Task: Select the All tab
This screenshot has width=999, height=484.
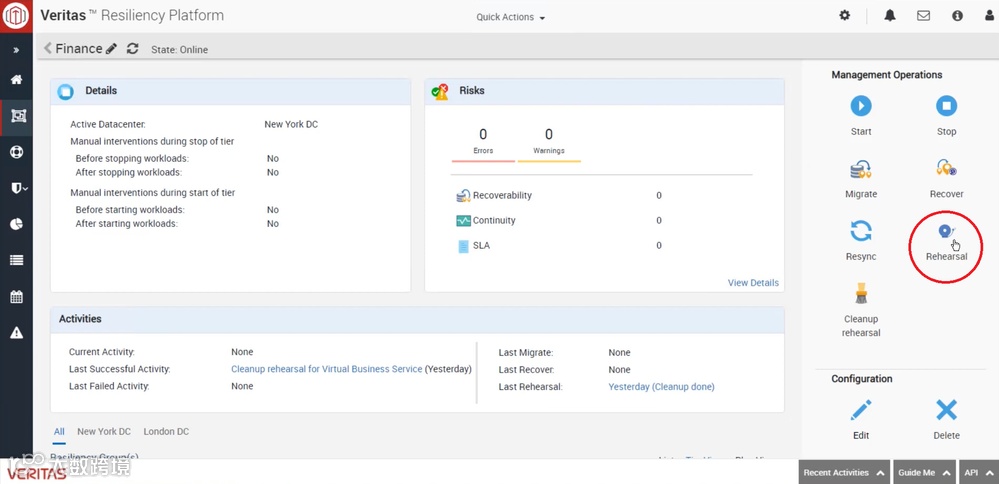Action: (x=59, y=432)
